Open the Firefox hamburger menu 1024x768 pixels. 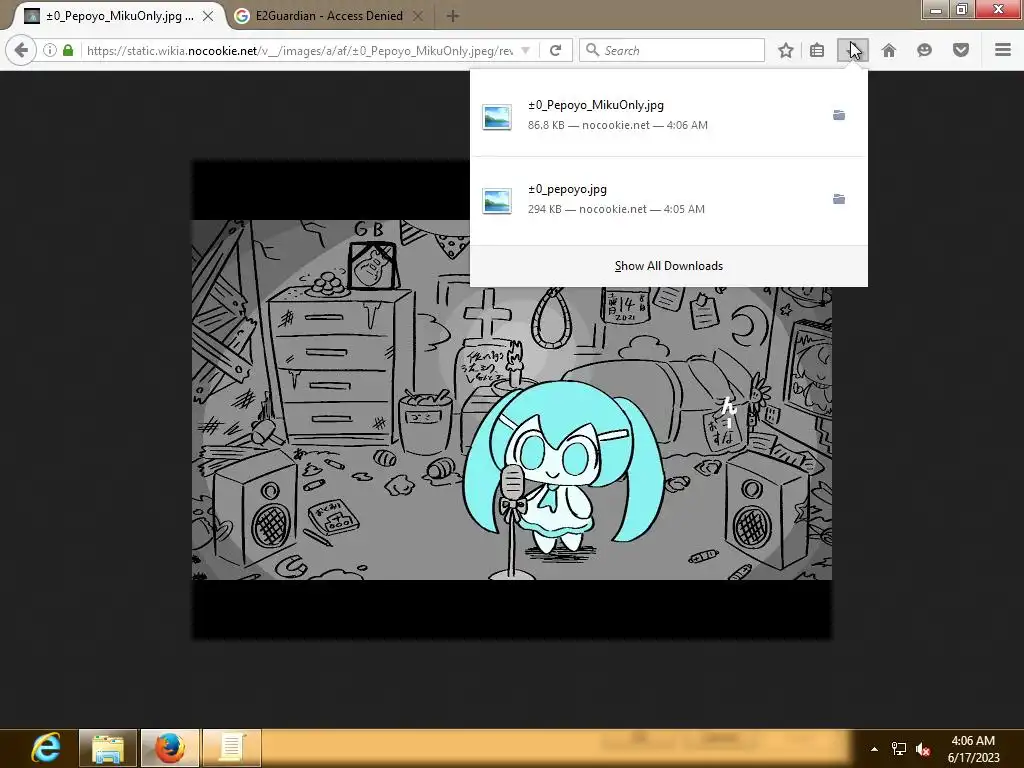(1003, 50)
